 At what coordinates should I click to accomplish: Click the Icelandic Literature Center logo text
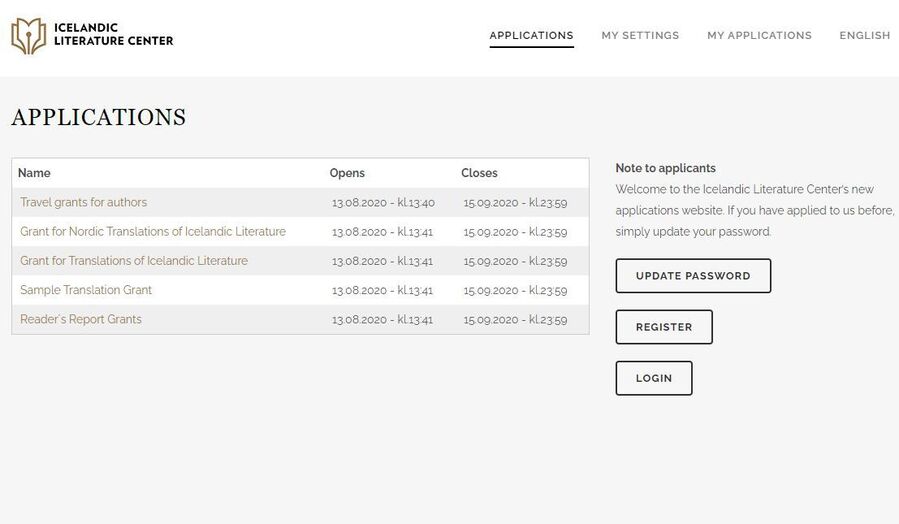pyautogui.click(x=113, y=35)
